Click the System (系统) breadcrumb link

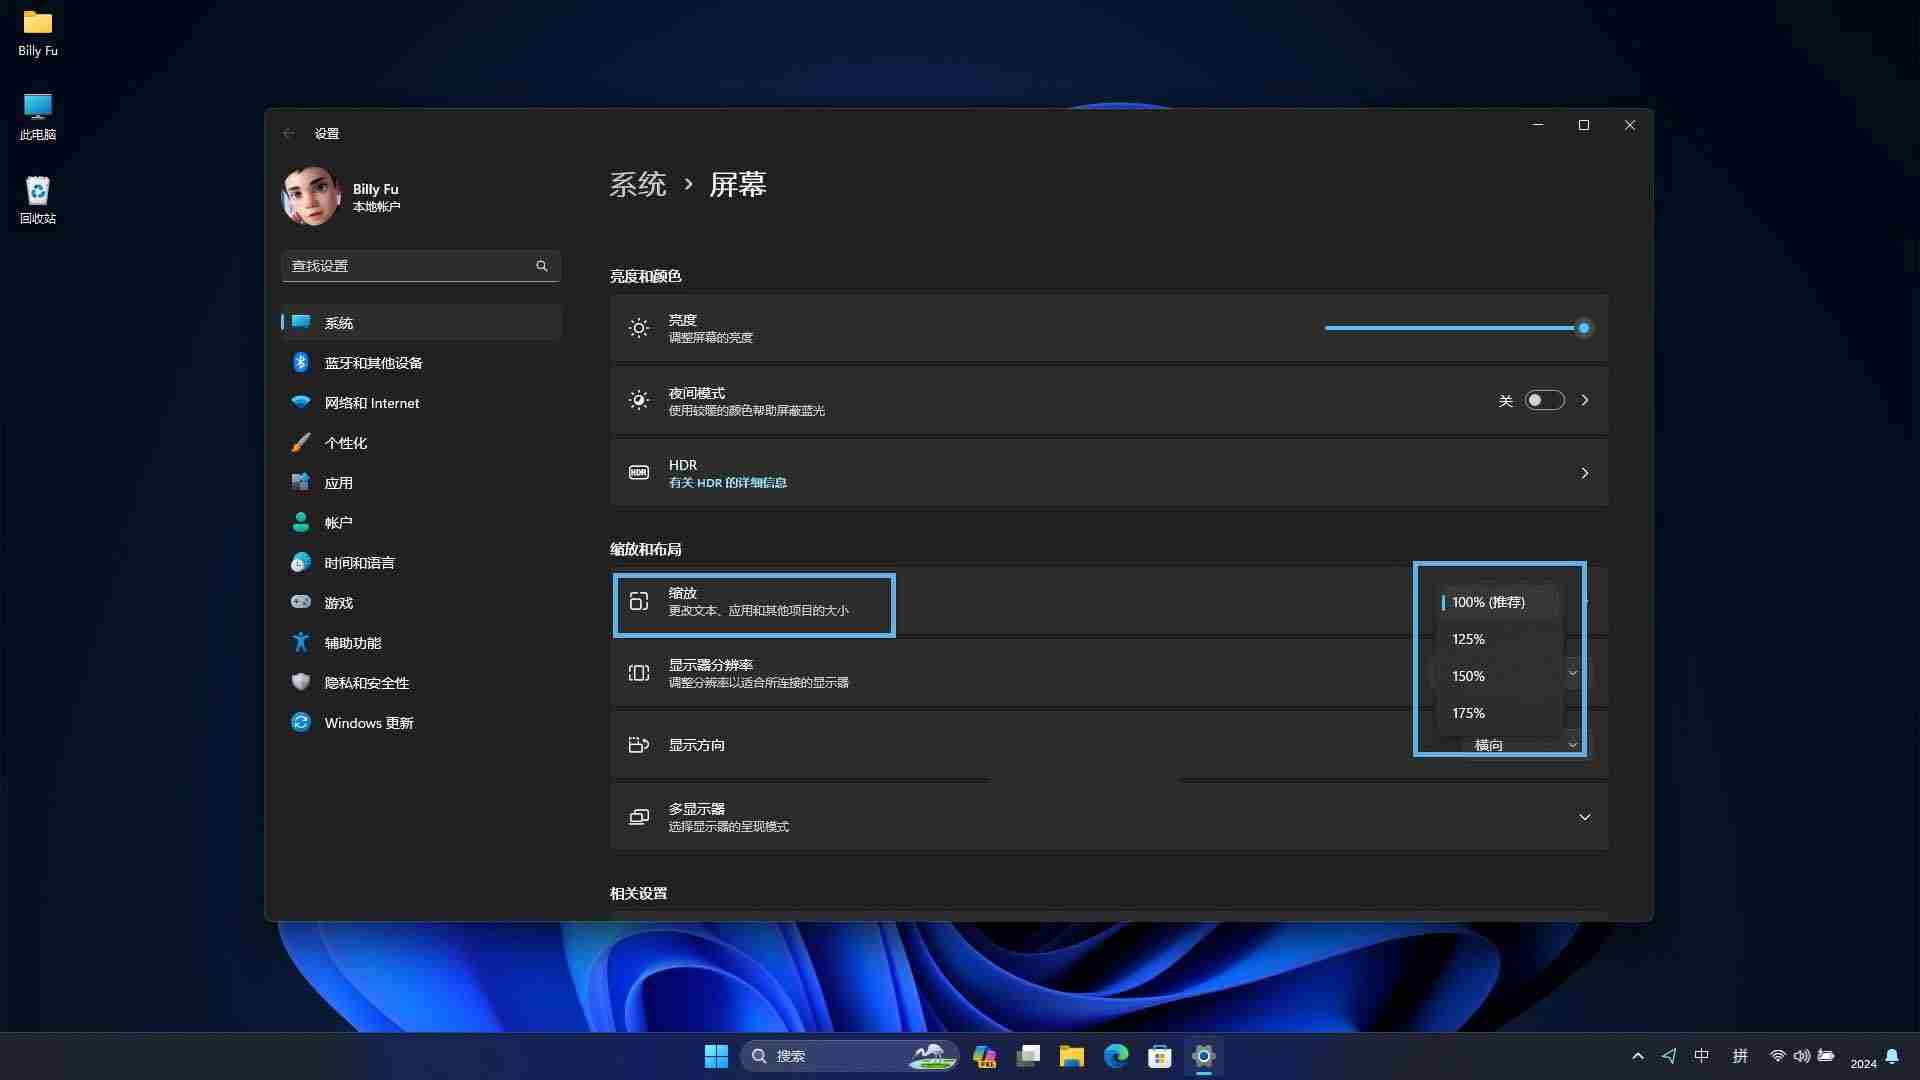click(638, 185)
